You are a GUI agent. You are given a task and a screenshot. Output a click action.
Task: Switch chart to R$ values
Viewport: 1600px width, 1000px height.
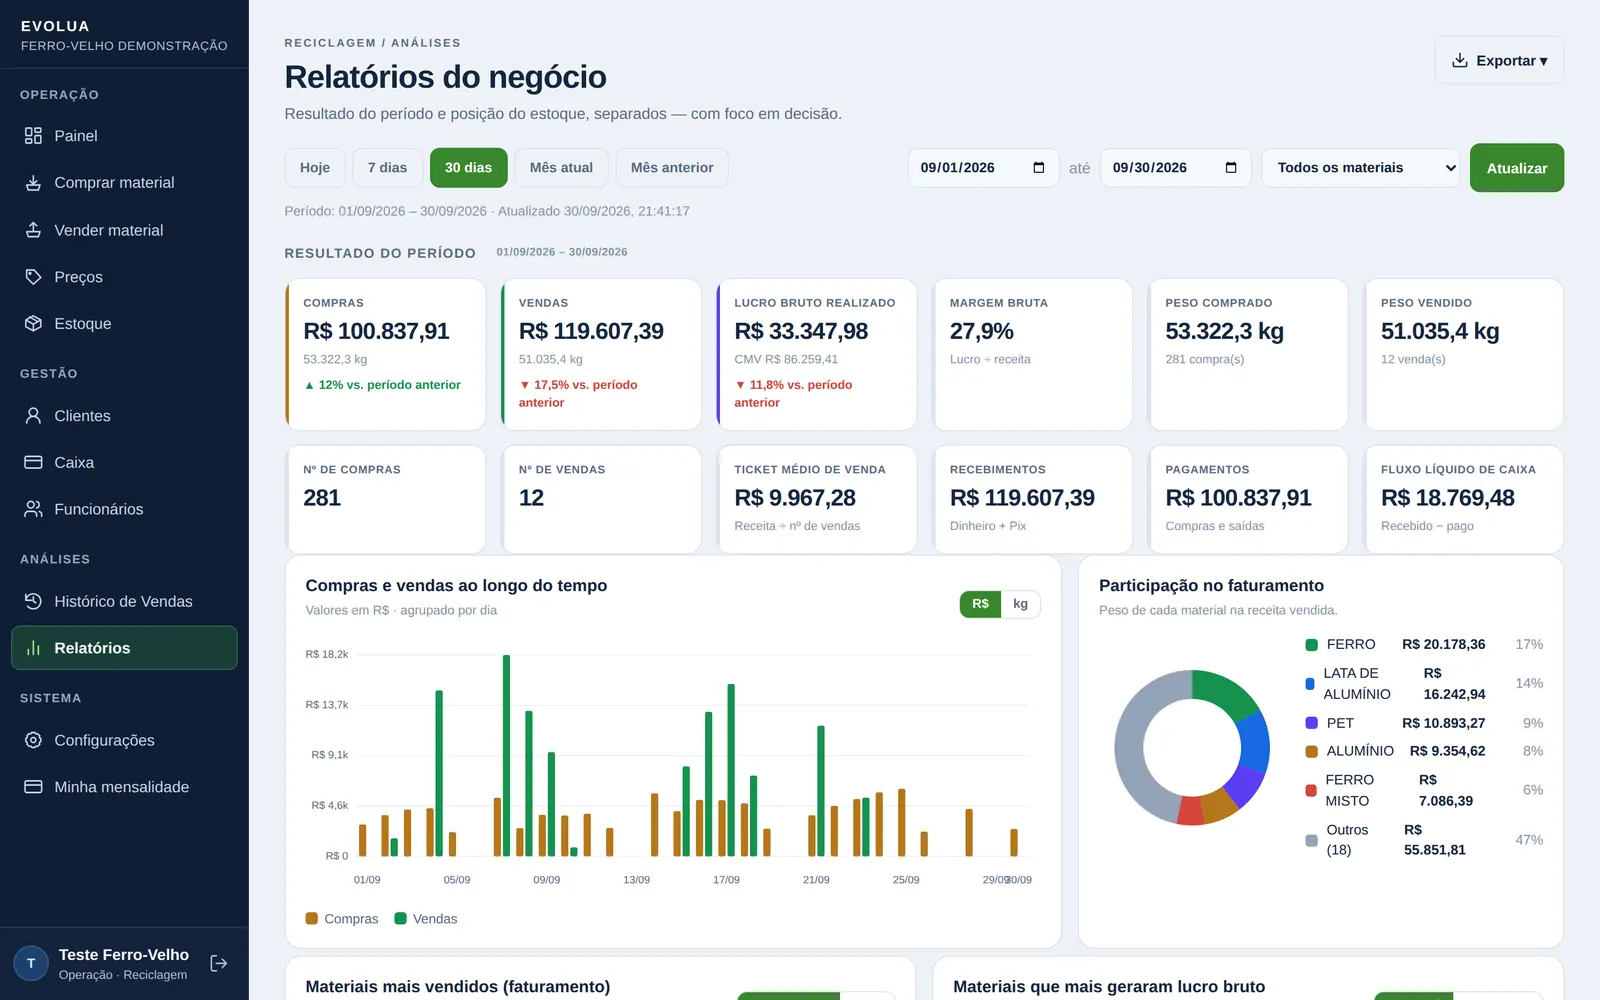[x=980, y=604]
